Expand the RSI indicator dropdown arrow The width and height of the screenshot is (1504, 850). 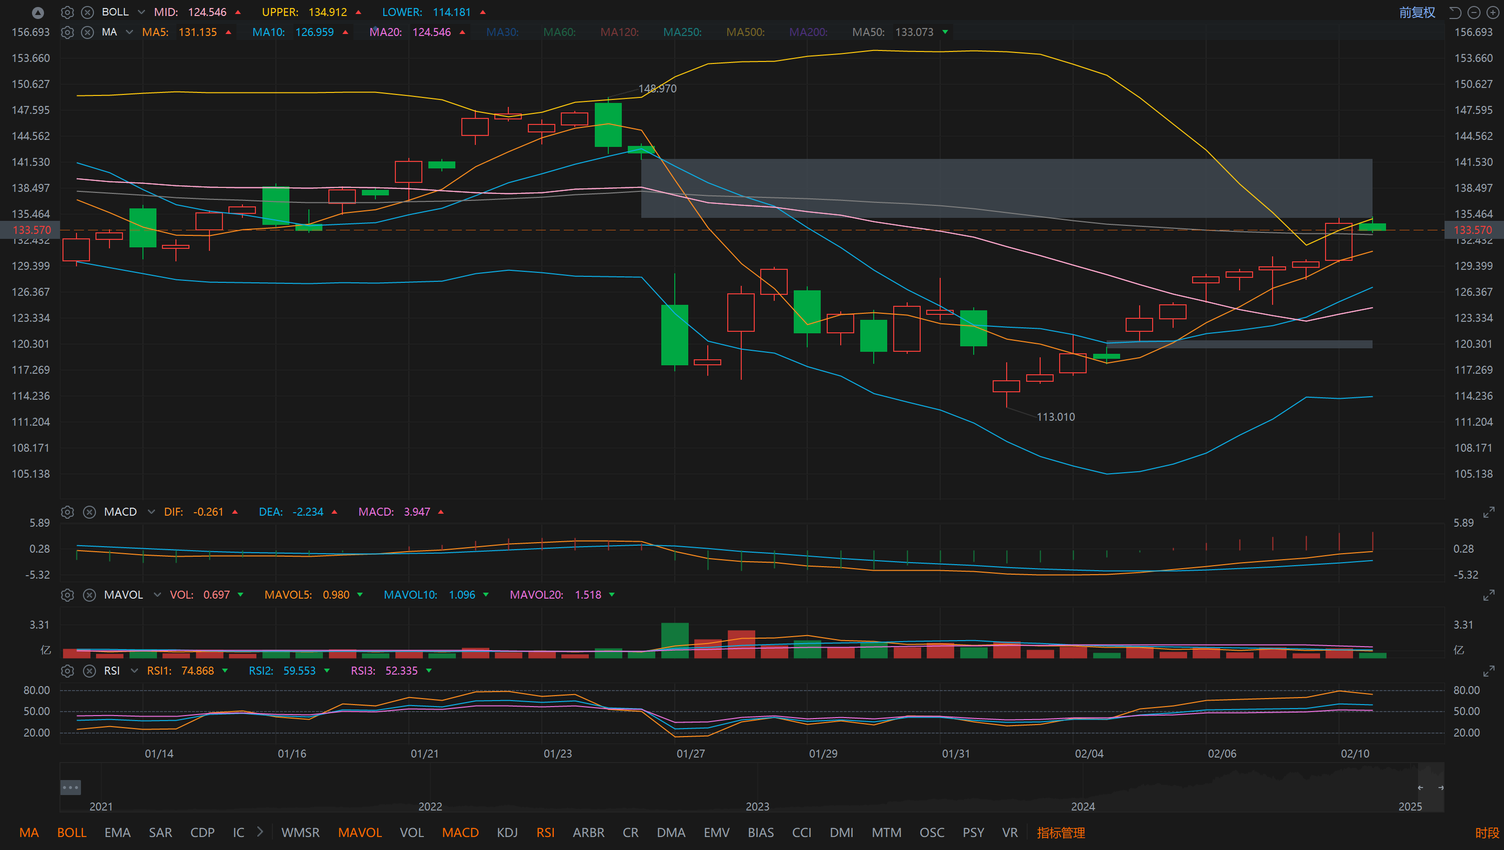coord(133,671)
